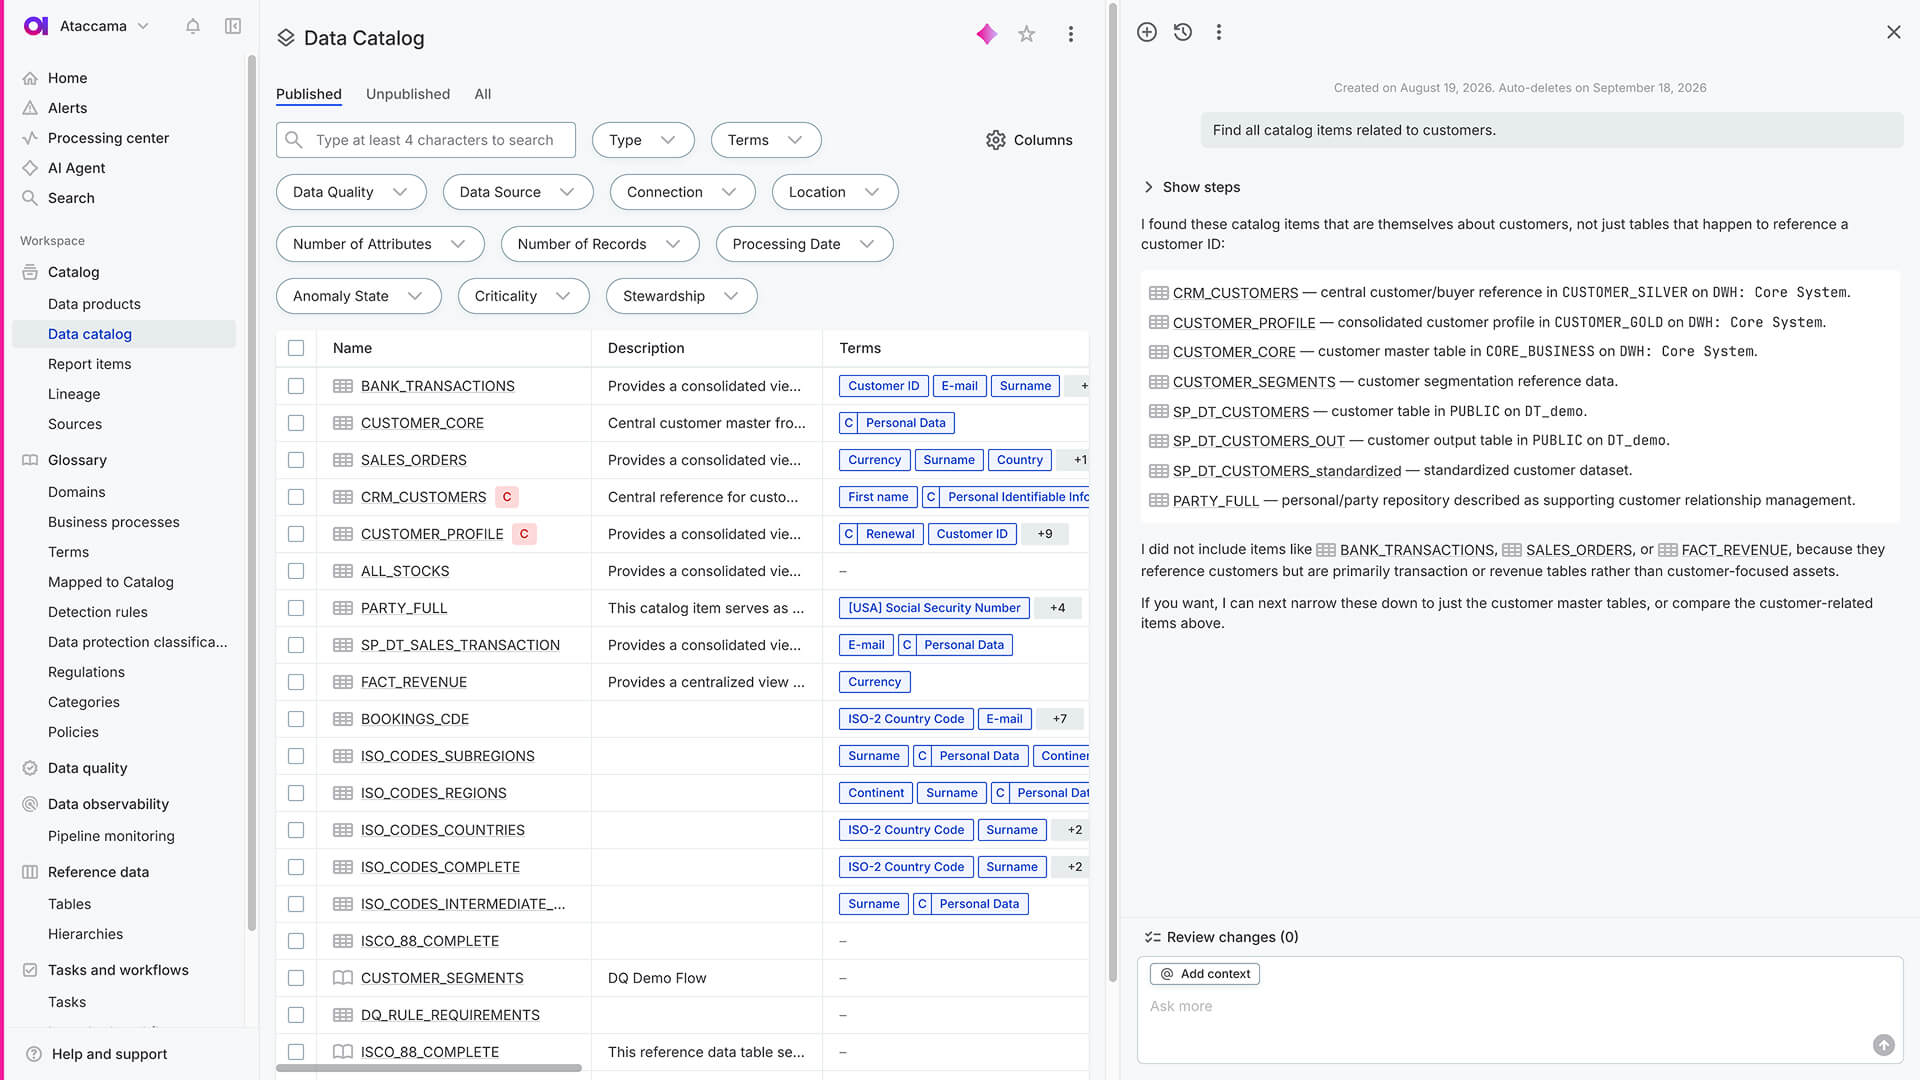
Task: Open Review changes (0) section
Action: tap(1222, 937)
